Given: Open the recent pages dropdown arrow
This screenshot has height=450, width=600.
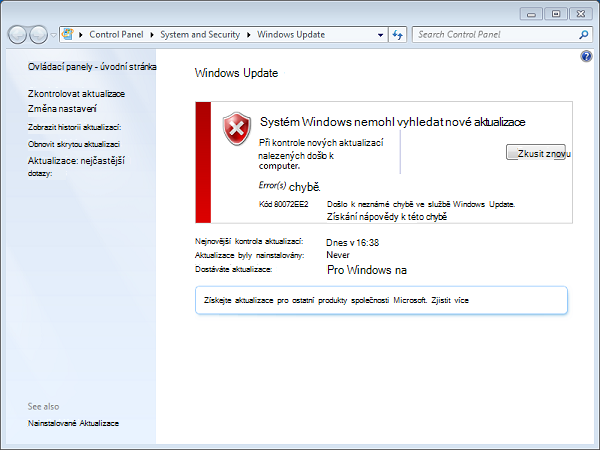Looking at the screenshot, I should 54,35.
